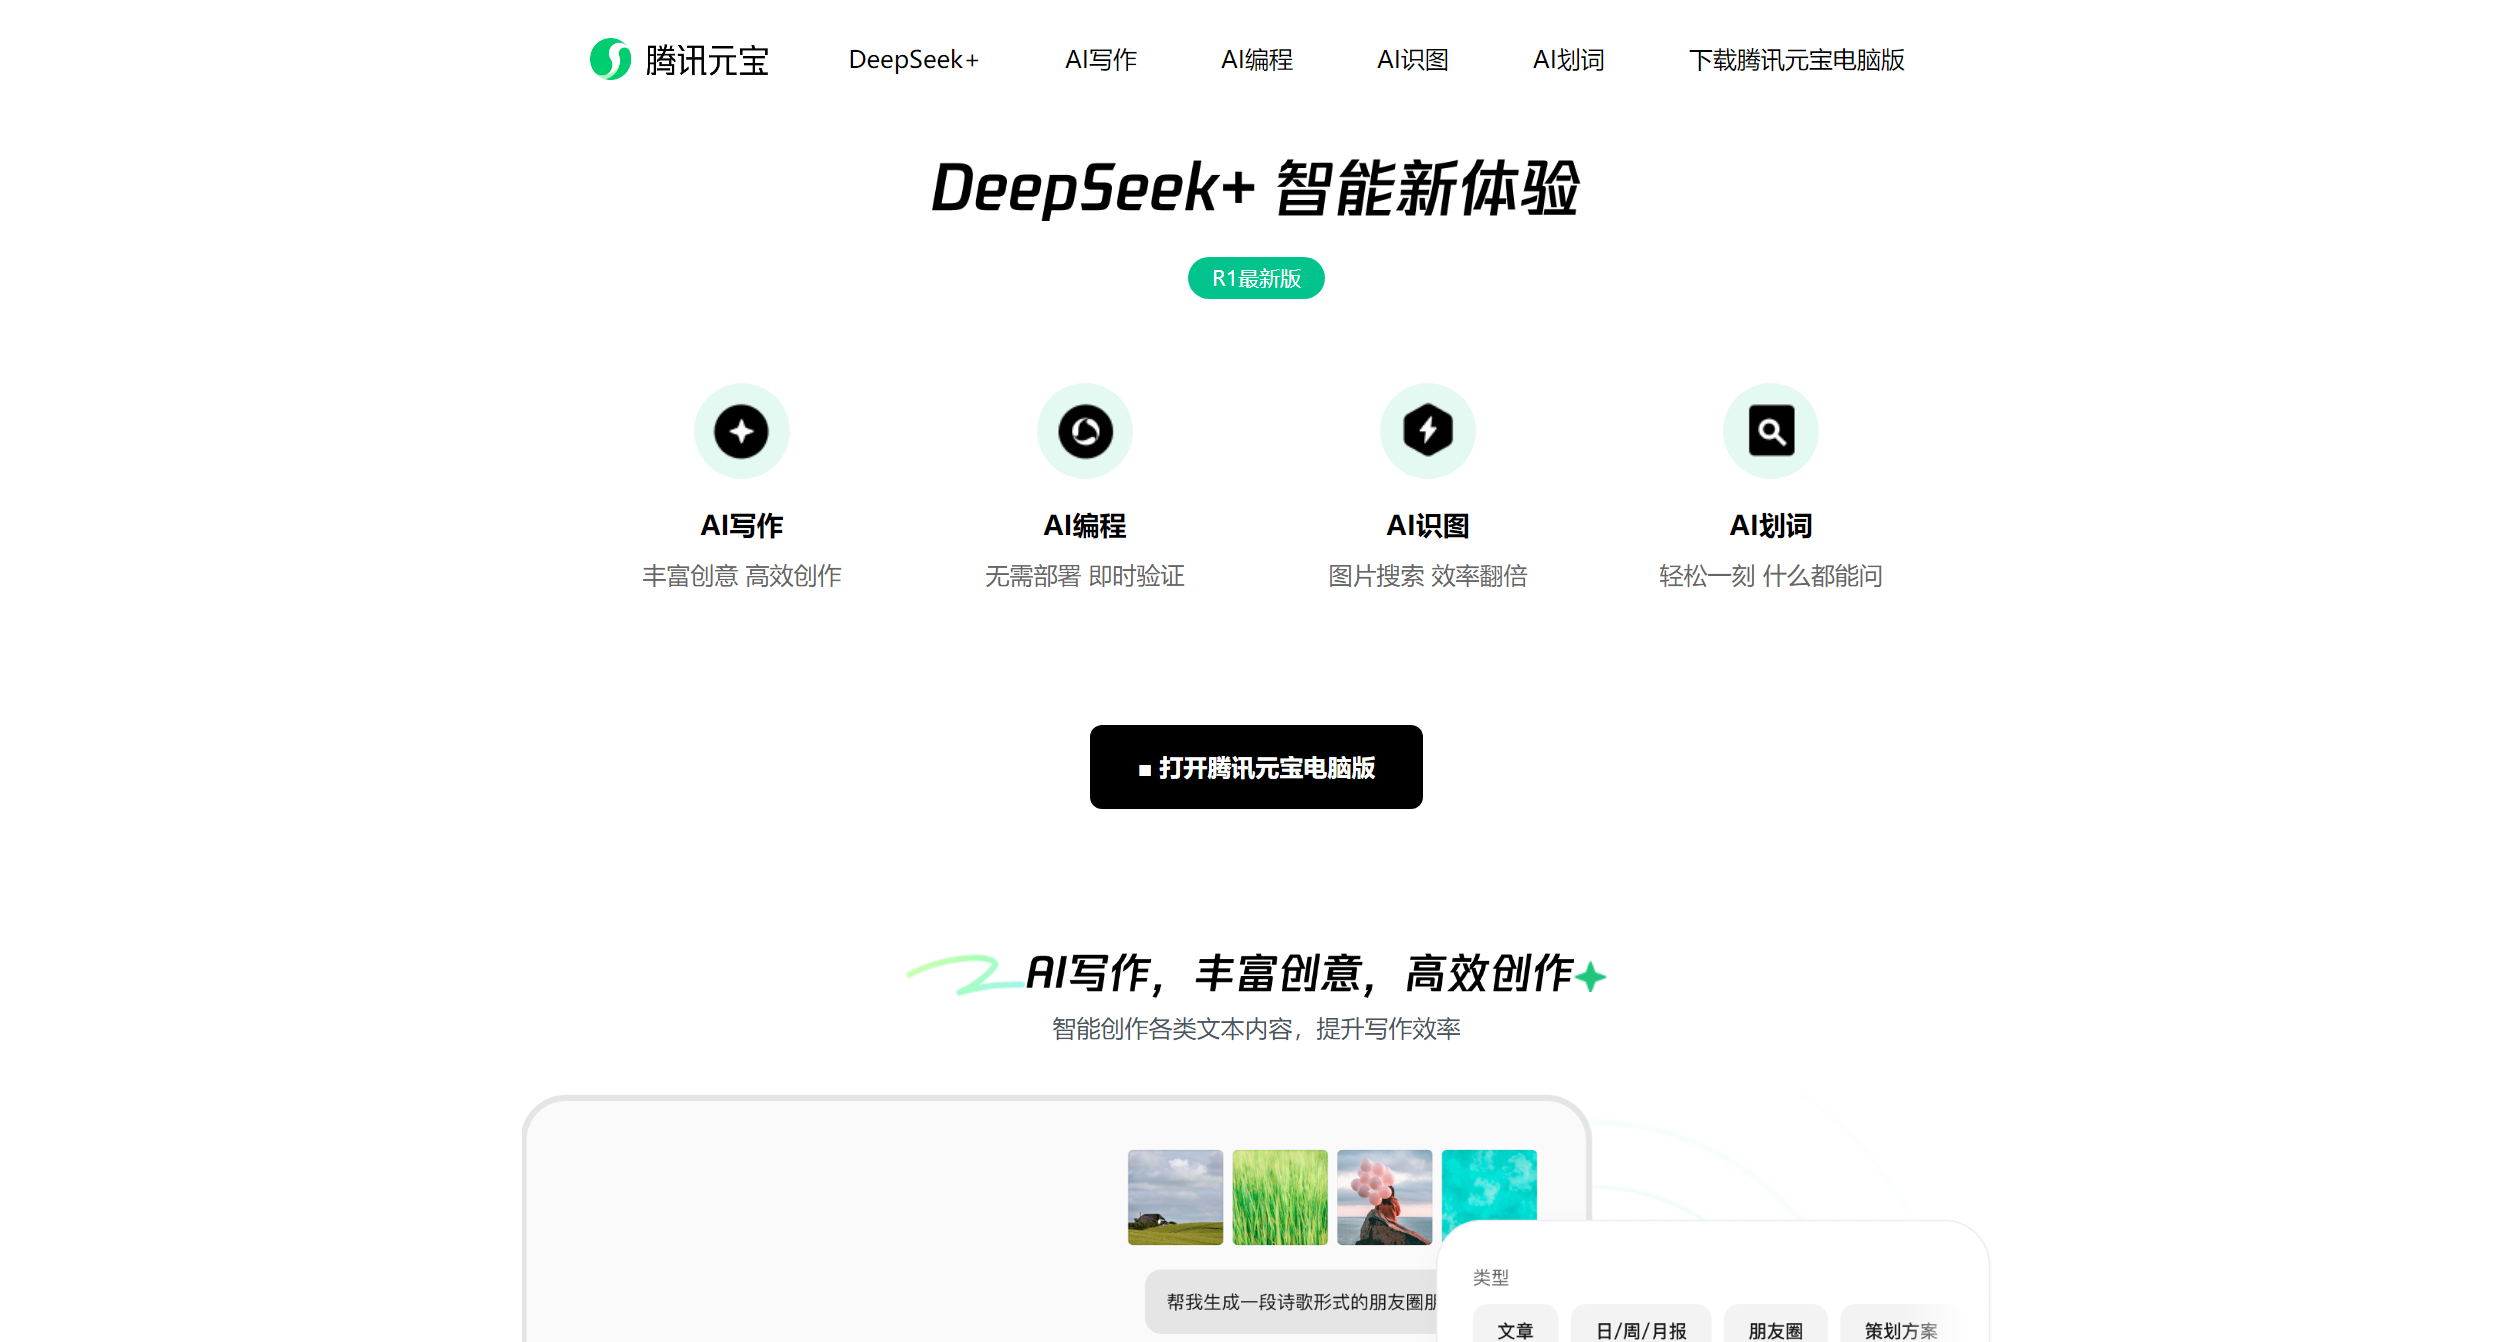Click the green sparkle beside the AI写作 heading

click(x=1590, y=976)
